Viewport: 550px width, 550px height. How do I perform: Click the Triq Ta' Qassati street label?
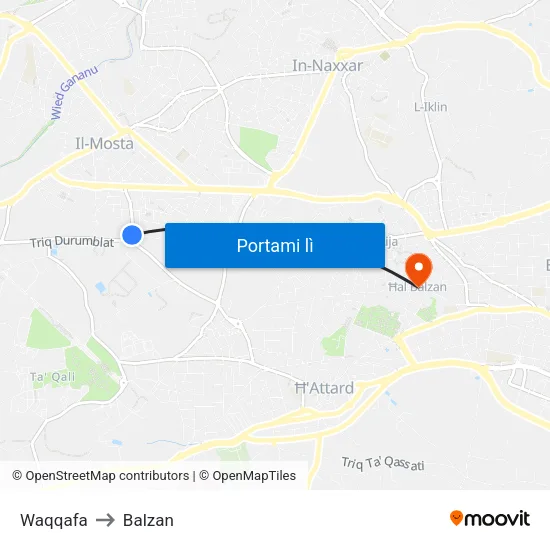pos(383,463)
